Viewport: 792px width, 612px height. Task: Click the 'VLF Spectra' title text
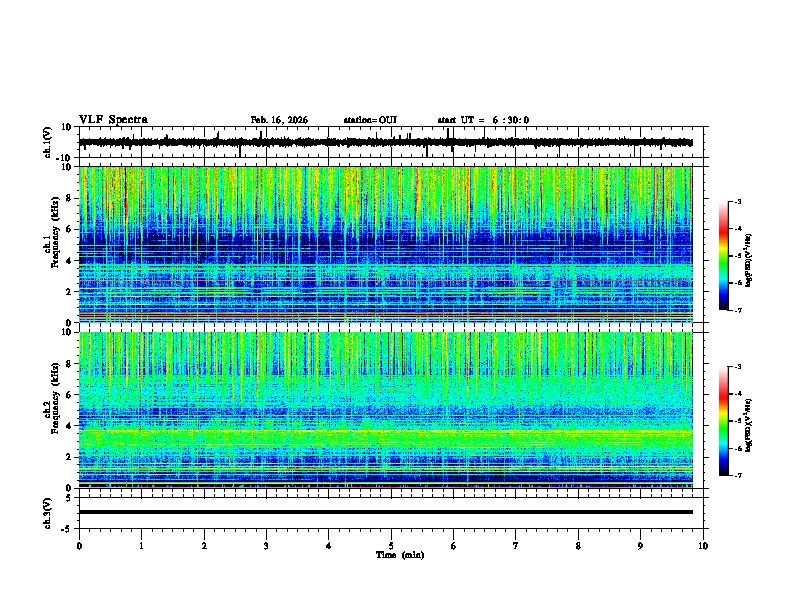pyautogui.click(x=113, y=120)
